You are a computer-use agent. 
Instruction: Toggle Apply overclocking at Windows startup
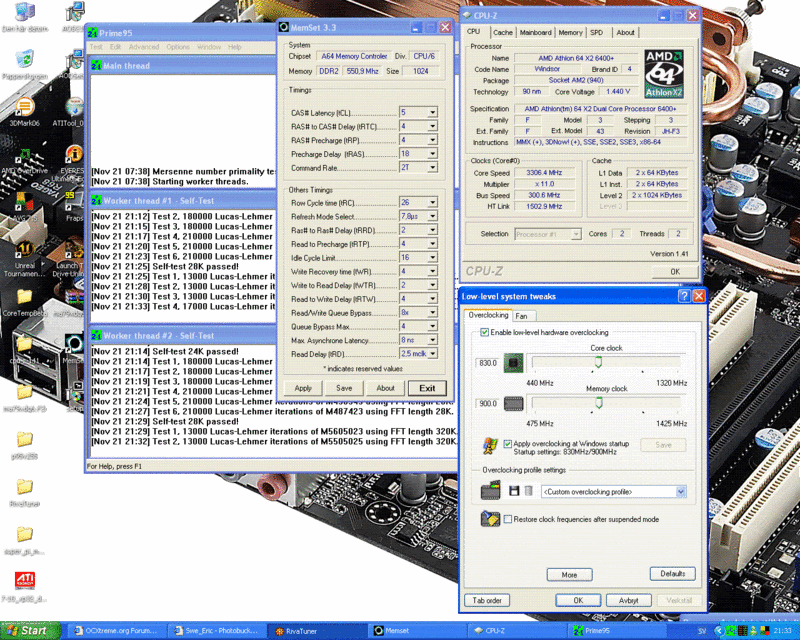(508, 444)
